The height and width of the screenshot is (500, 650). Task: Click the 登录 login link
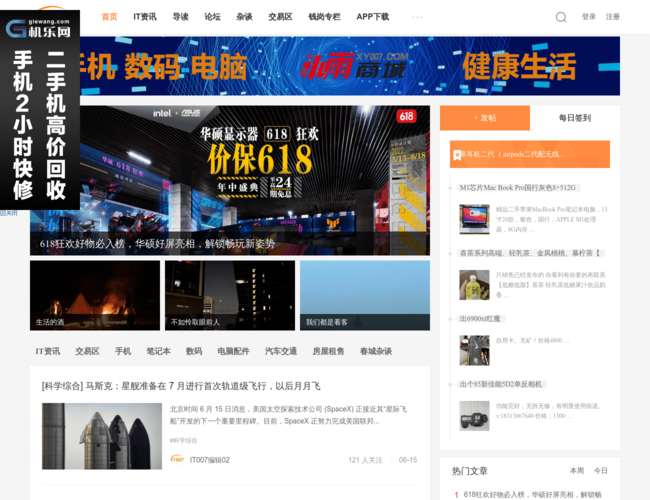pos(589,17)
